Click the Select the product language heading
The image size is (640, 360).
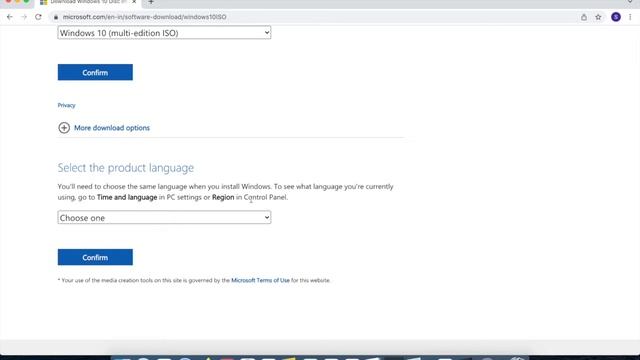pos(126,168)
